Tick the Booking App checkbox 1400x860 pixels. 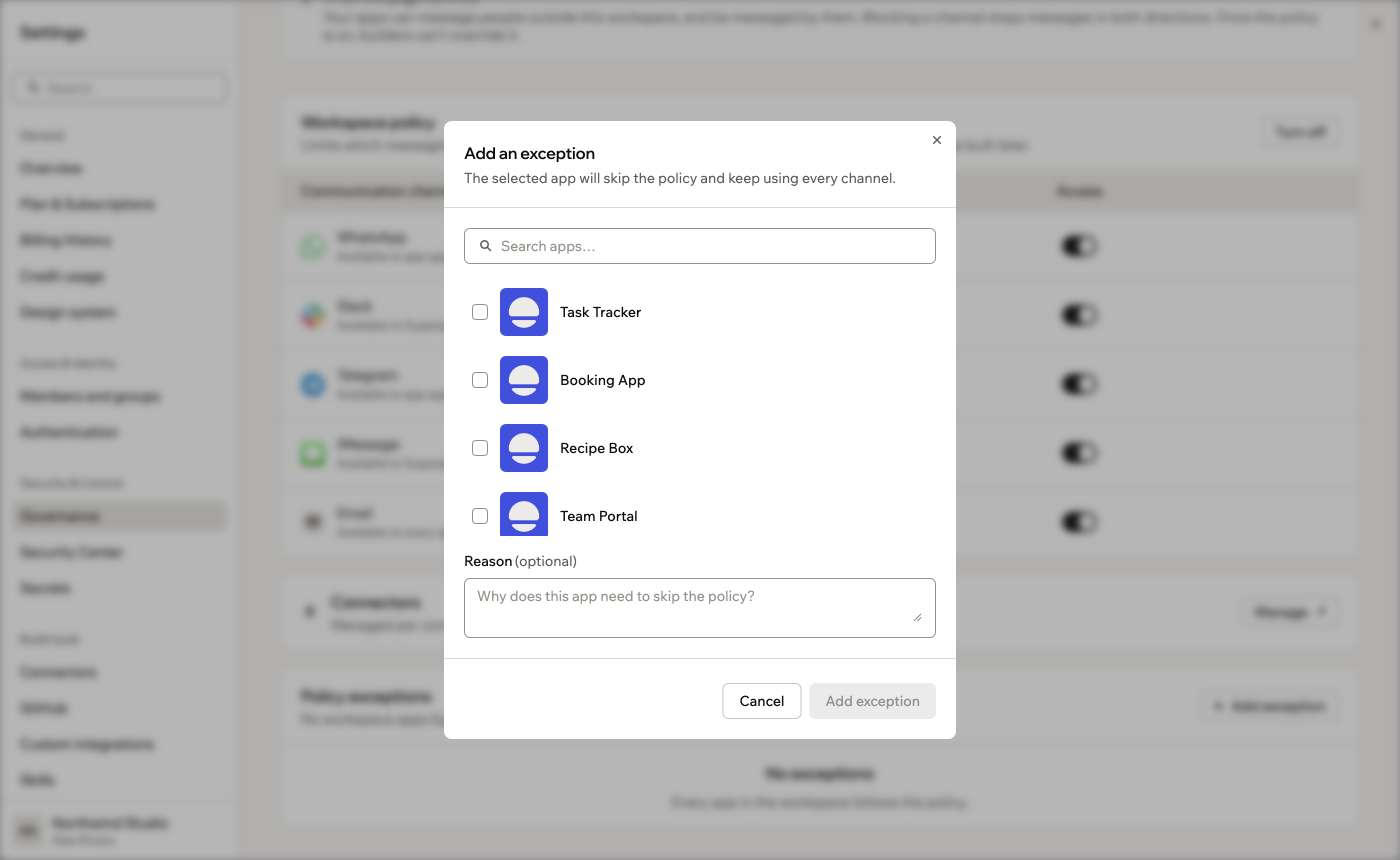(480, 380)
